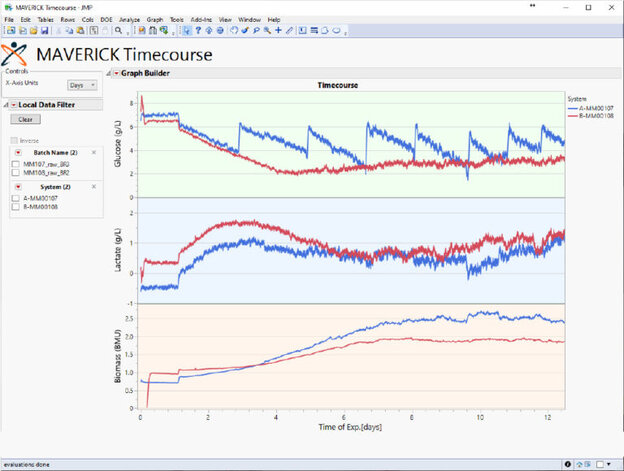Select the Lasso tool
Viewport: 624px width, 471px height.
pyautogui.click(x=256, y=30)
